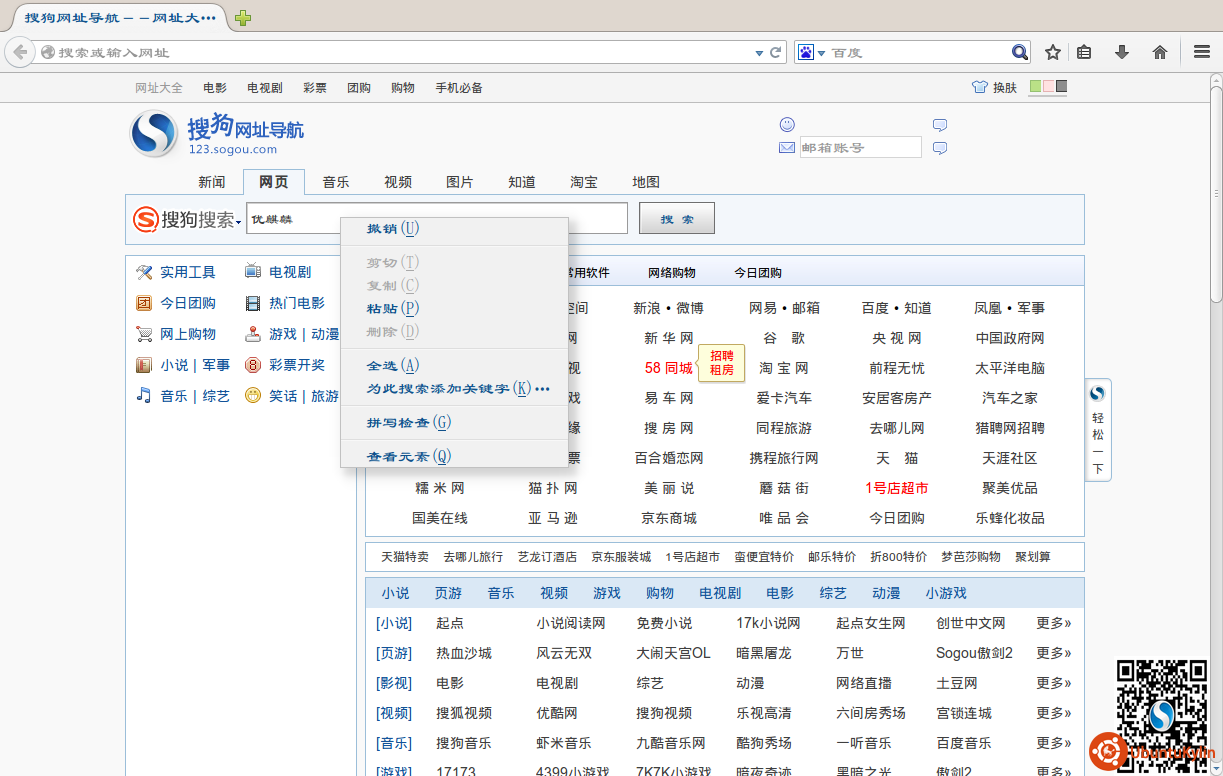Viewport: 1223px width, 776px height.
Task: Click the 换肤 shirt skin icon
Action: coord(980,87)
